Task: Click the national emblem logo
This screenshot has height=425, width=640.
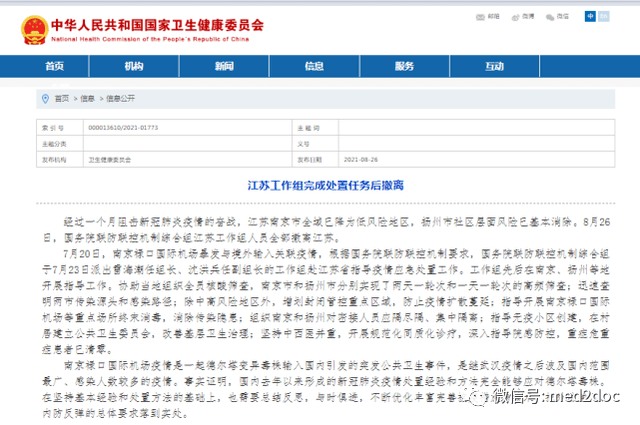Action: (x=34, y=30)
